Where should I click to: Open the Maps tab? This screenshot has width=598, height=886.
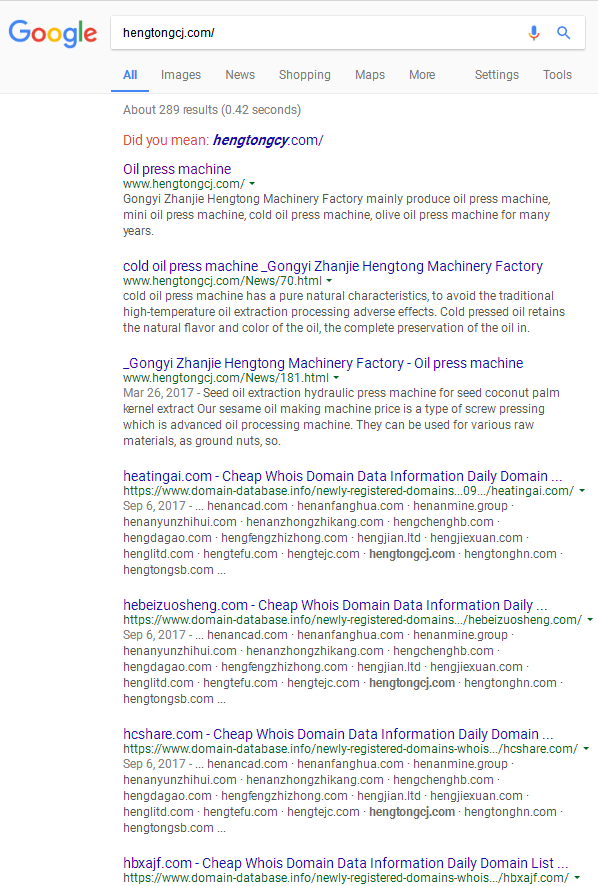pyautogui.click(x=370, y=75)
